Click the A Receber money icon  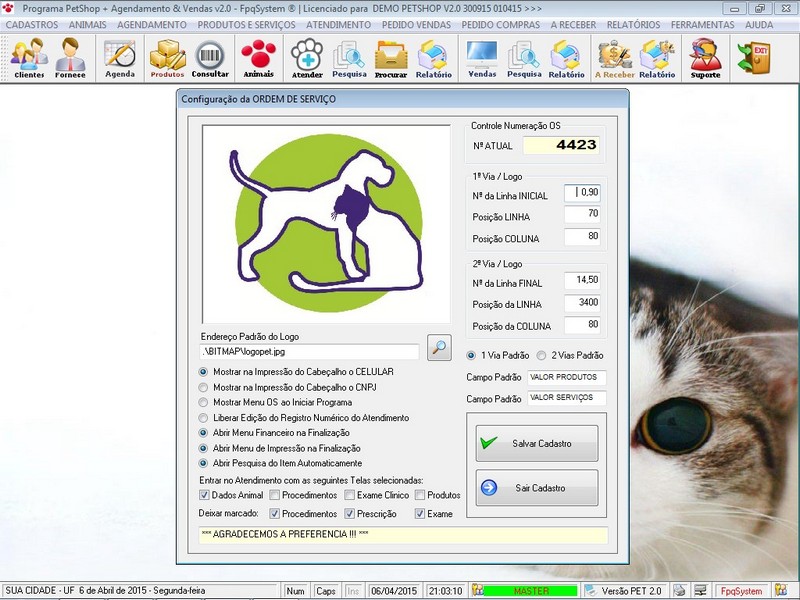point(615,58)
